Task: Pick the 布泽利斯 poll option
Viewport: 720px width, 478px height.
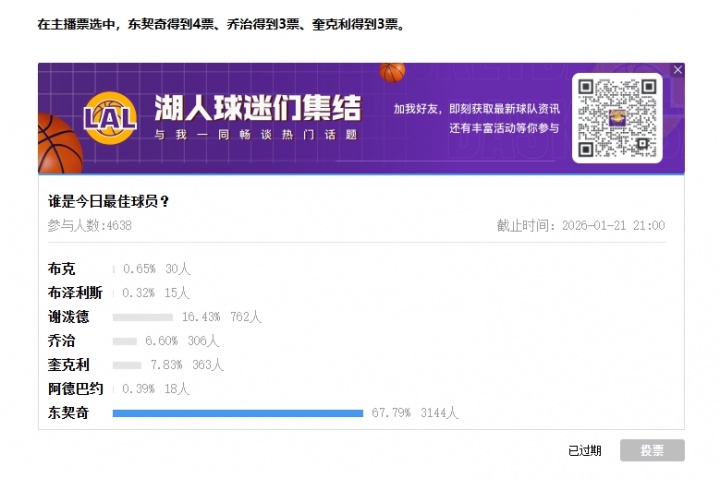Action: coord(75,293)
